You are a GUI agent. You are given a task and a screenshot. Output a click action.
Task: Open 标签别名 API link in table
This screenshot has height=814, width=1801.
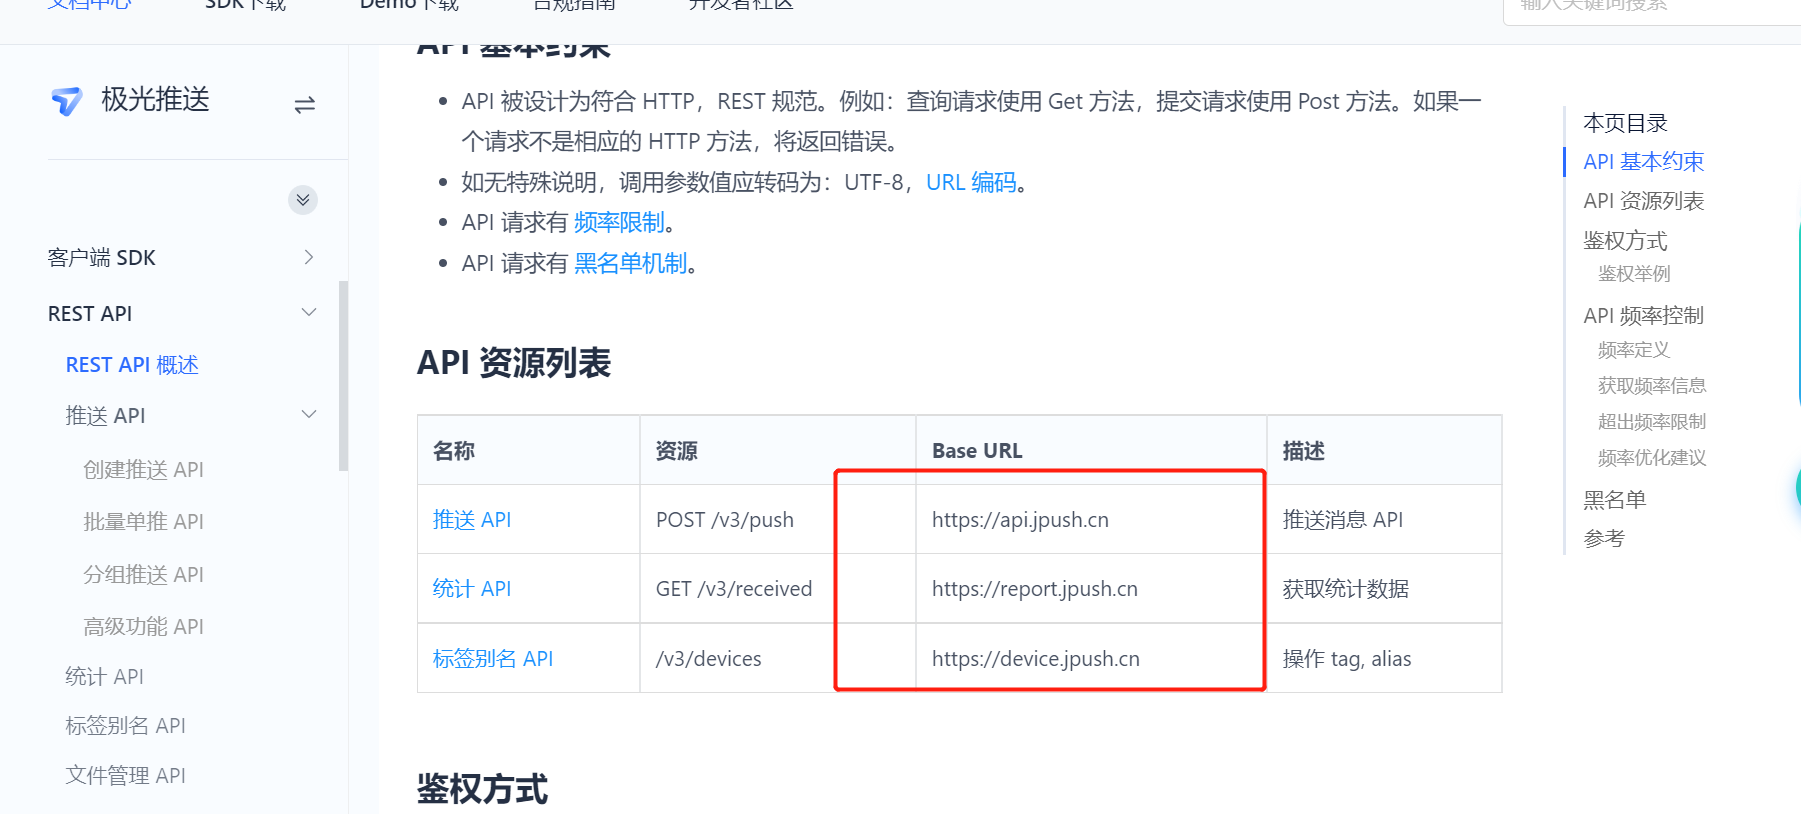click(x=493, y=658)
